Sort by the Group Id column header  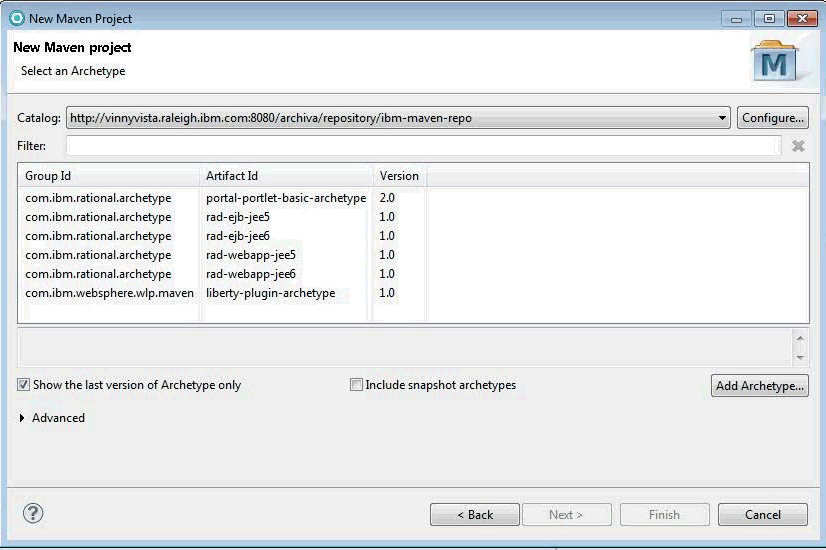(x=109, y=176)
